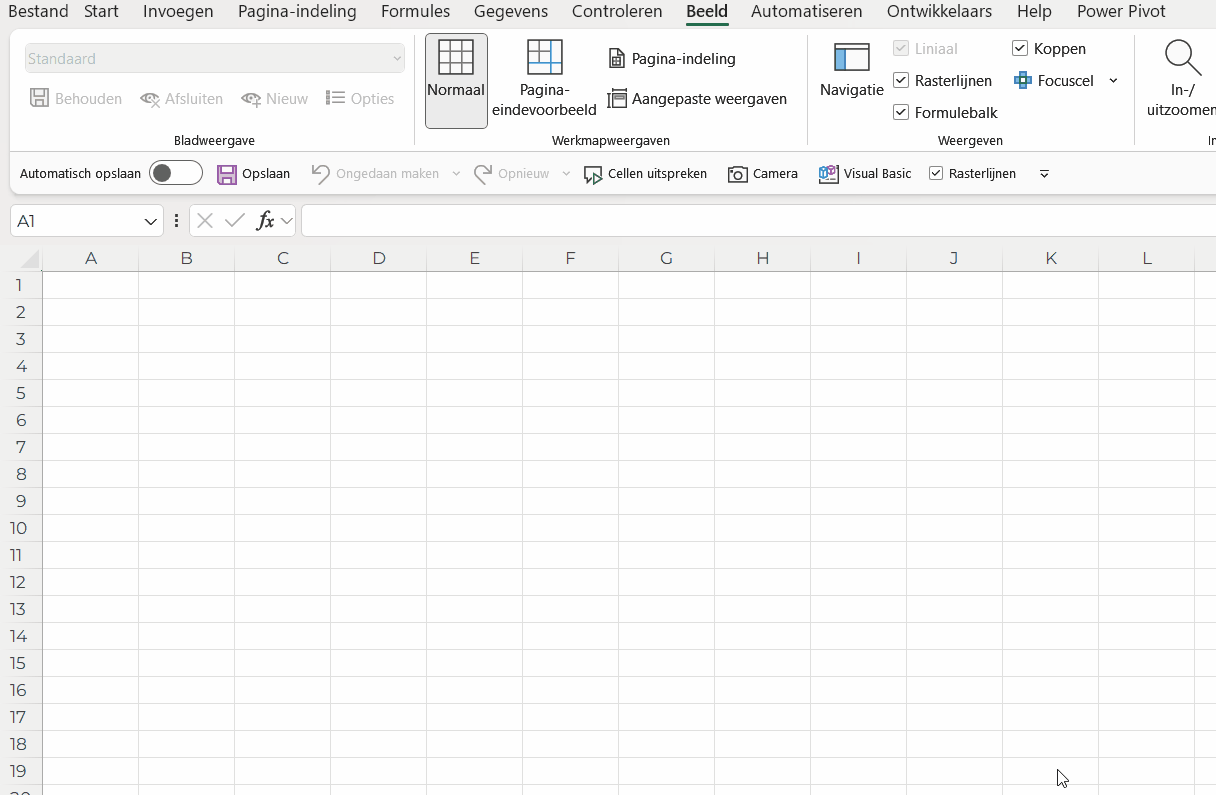Disable the Rasterlijnen checkbox
The width and height of the screenshot is (1216, 795).
[903, 80]
